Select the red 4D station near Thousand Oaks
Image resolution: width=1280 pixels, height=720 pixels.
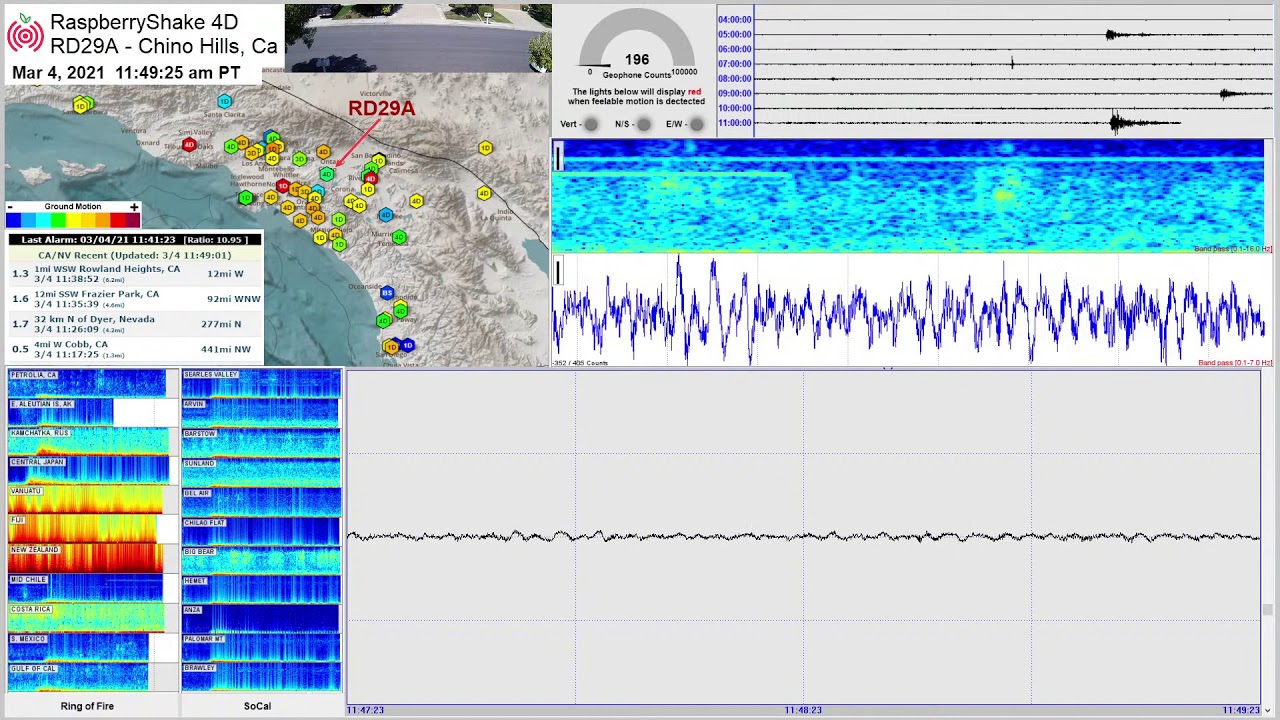click(x=189, y=145)
